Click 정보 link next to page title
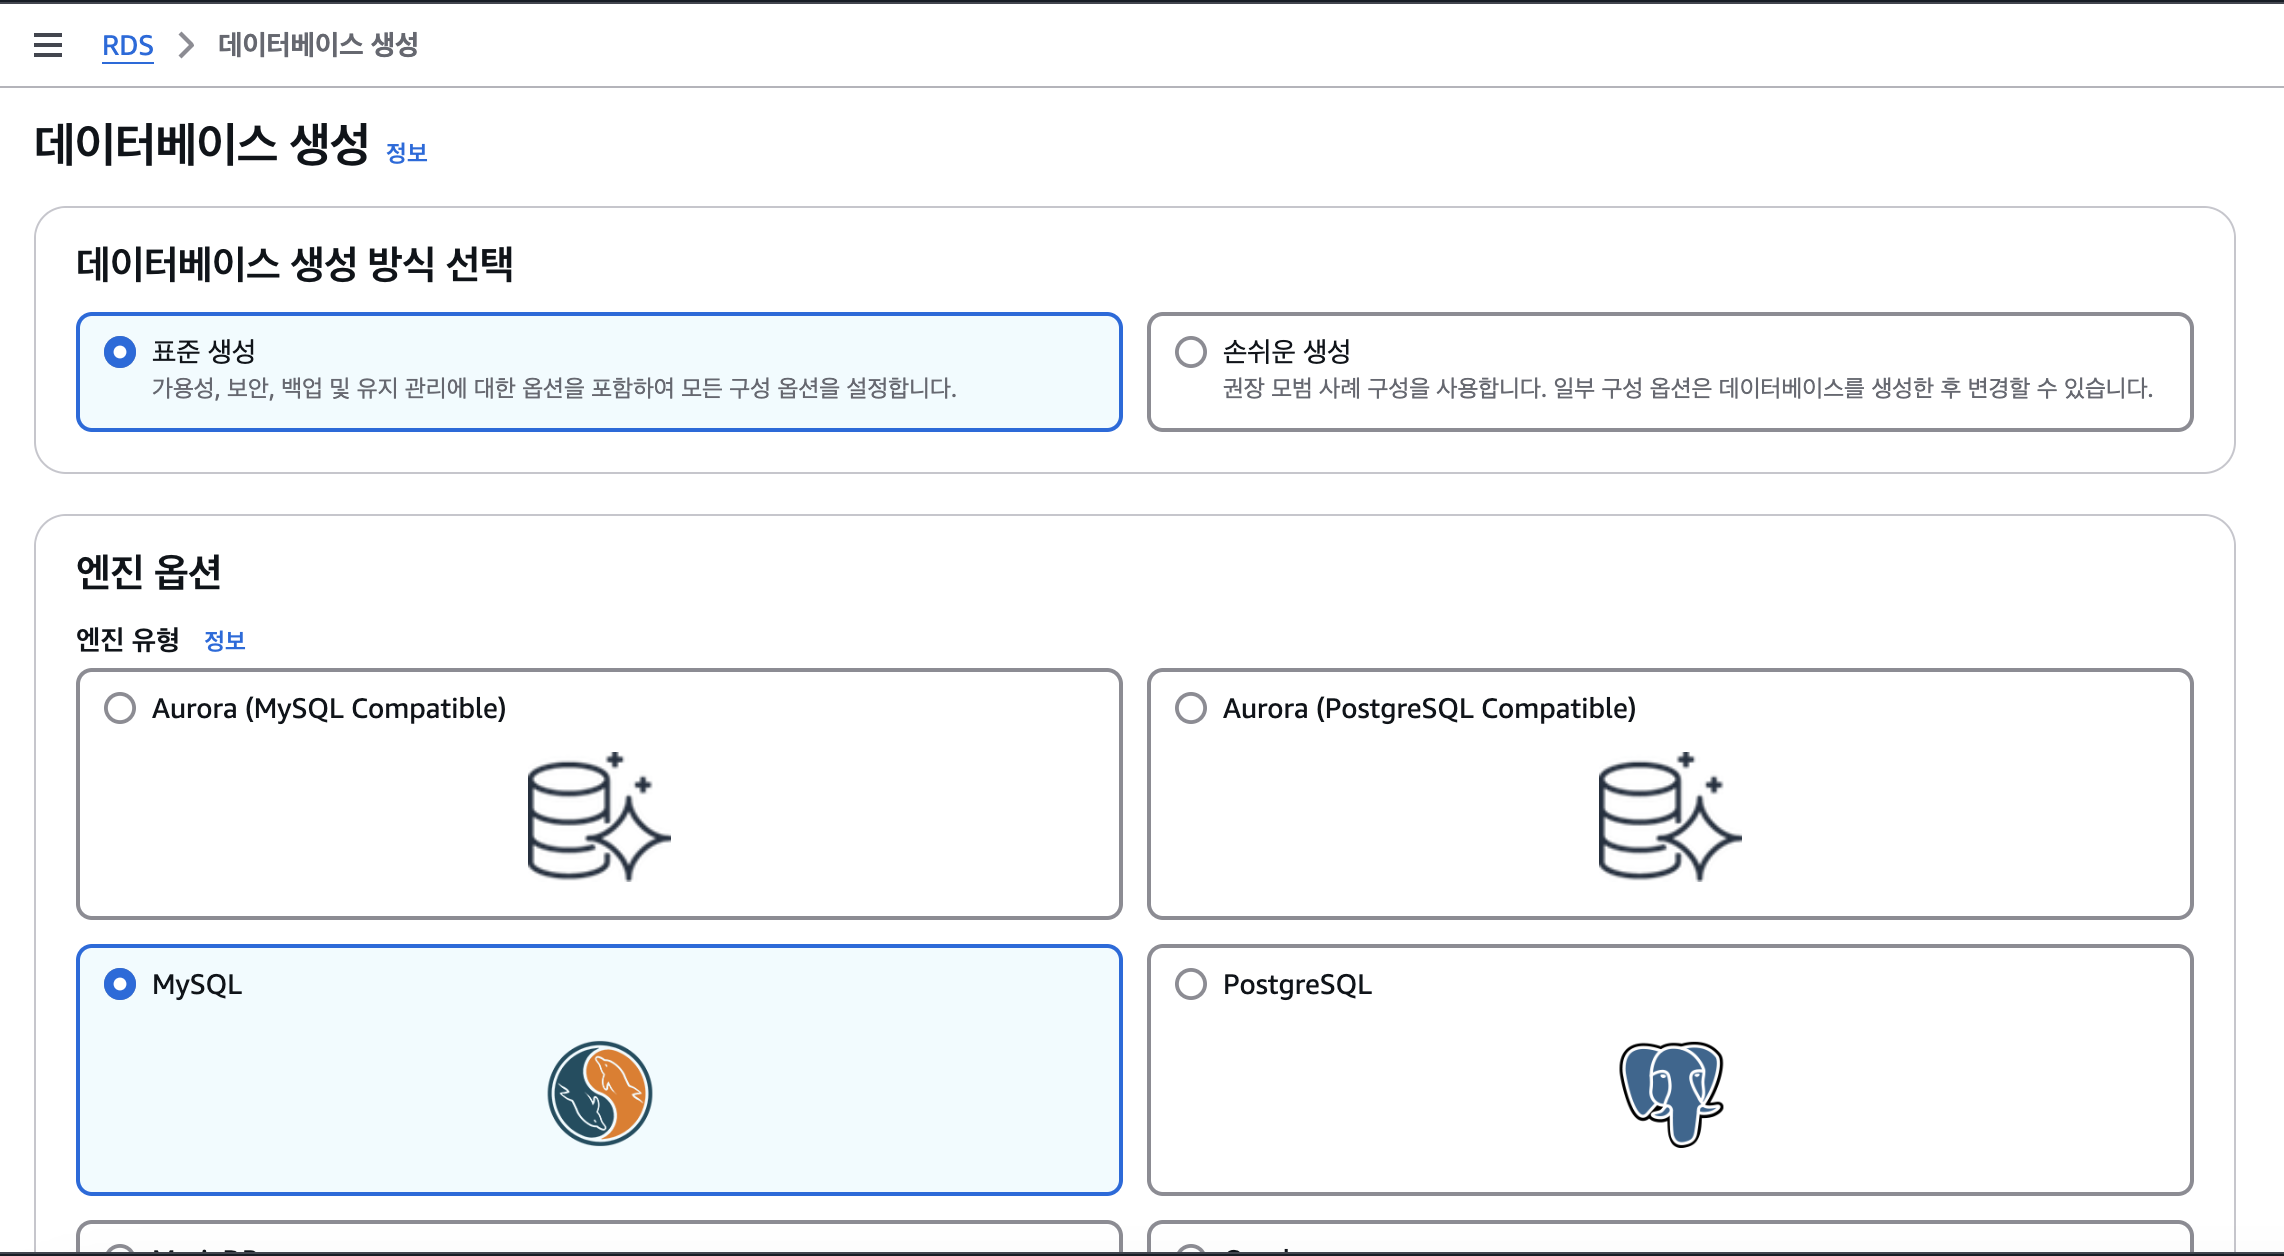 tap(406, 153)
